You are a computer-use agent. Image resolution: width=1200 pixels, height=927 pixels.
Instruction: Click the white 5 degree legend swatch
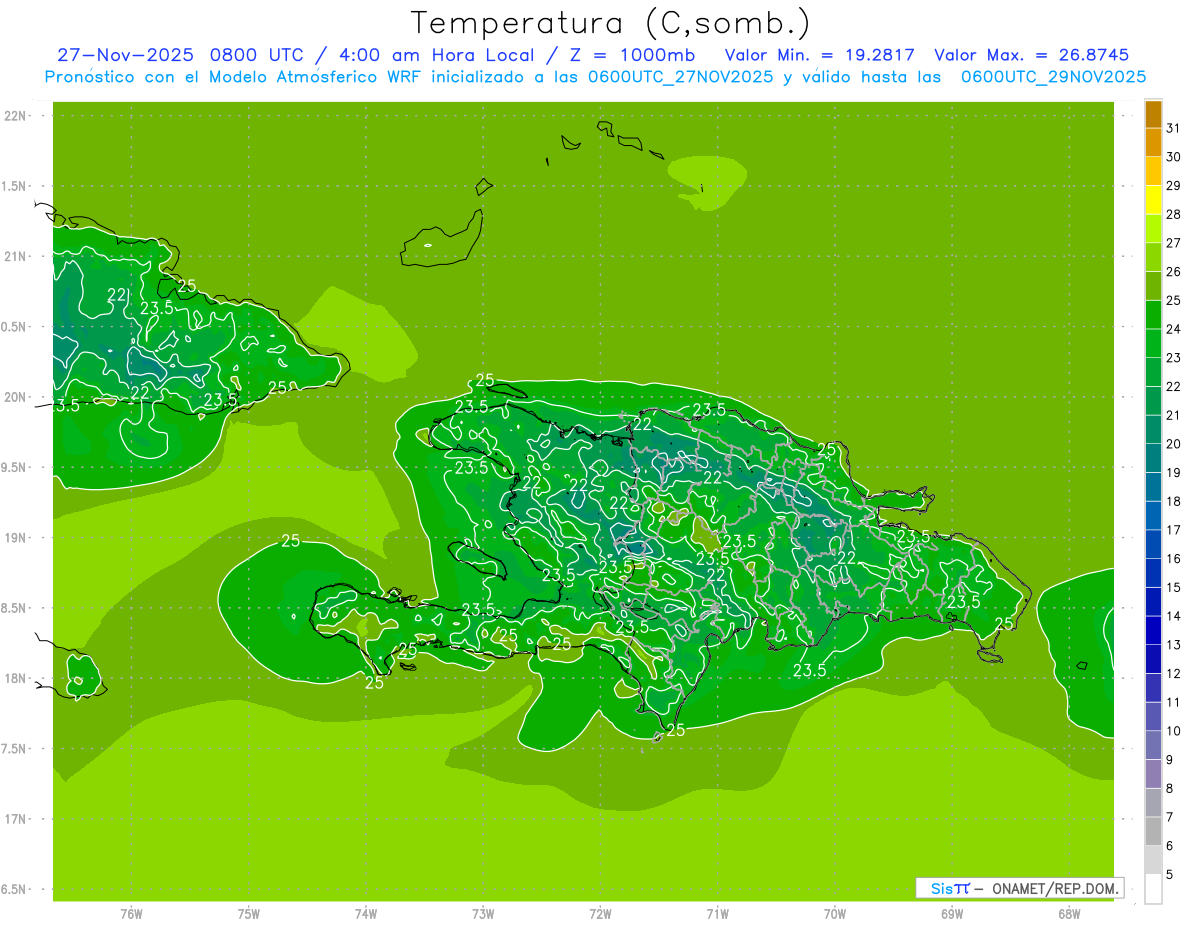pyautogui.click(x=1153, y=889)
